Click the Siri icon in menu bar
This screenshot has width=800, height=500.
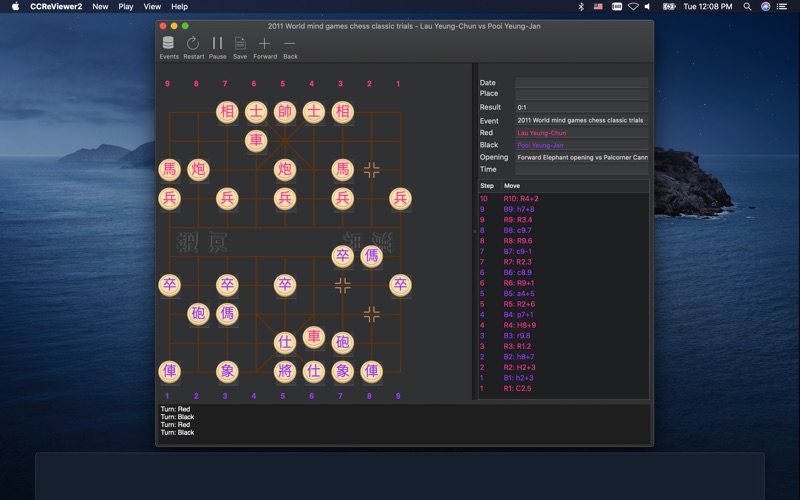coord(765,6)
